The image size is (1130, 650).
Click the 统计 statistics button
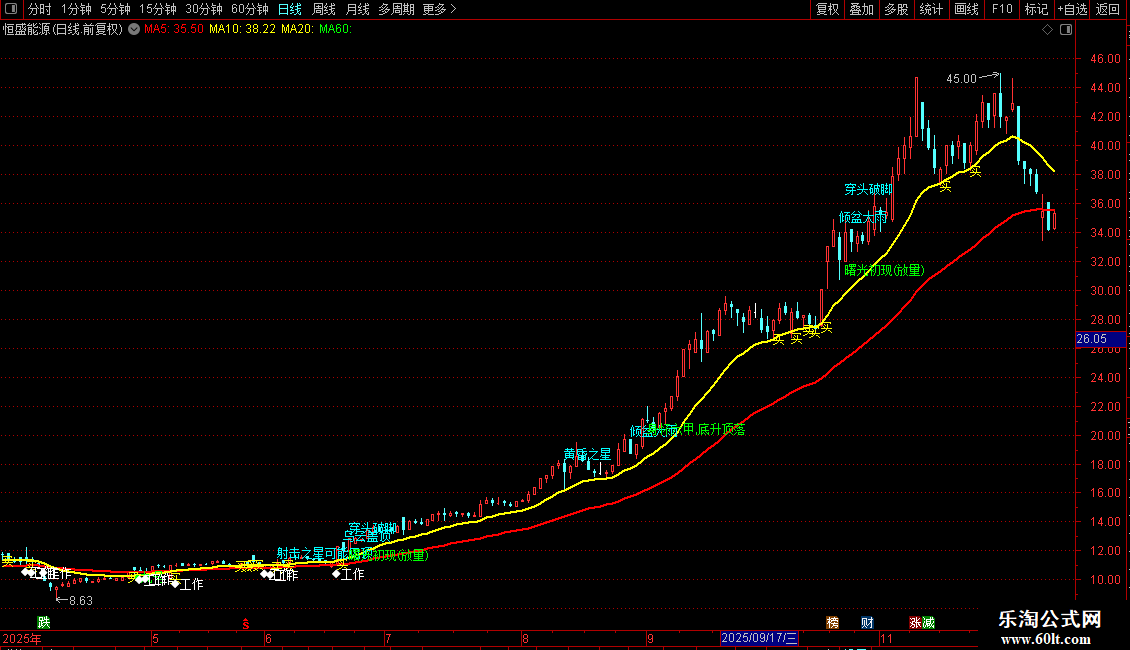931,9
